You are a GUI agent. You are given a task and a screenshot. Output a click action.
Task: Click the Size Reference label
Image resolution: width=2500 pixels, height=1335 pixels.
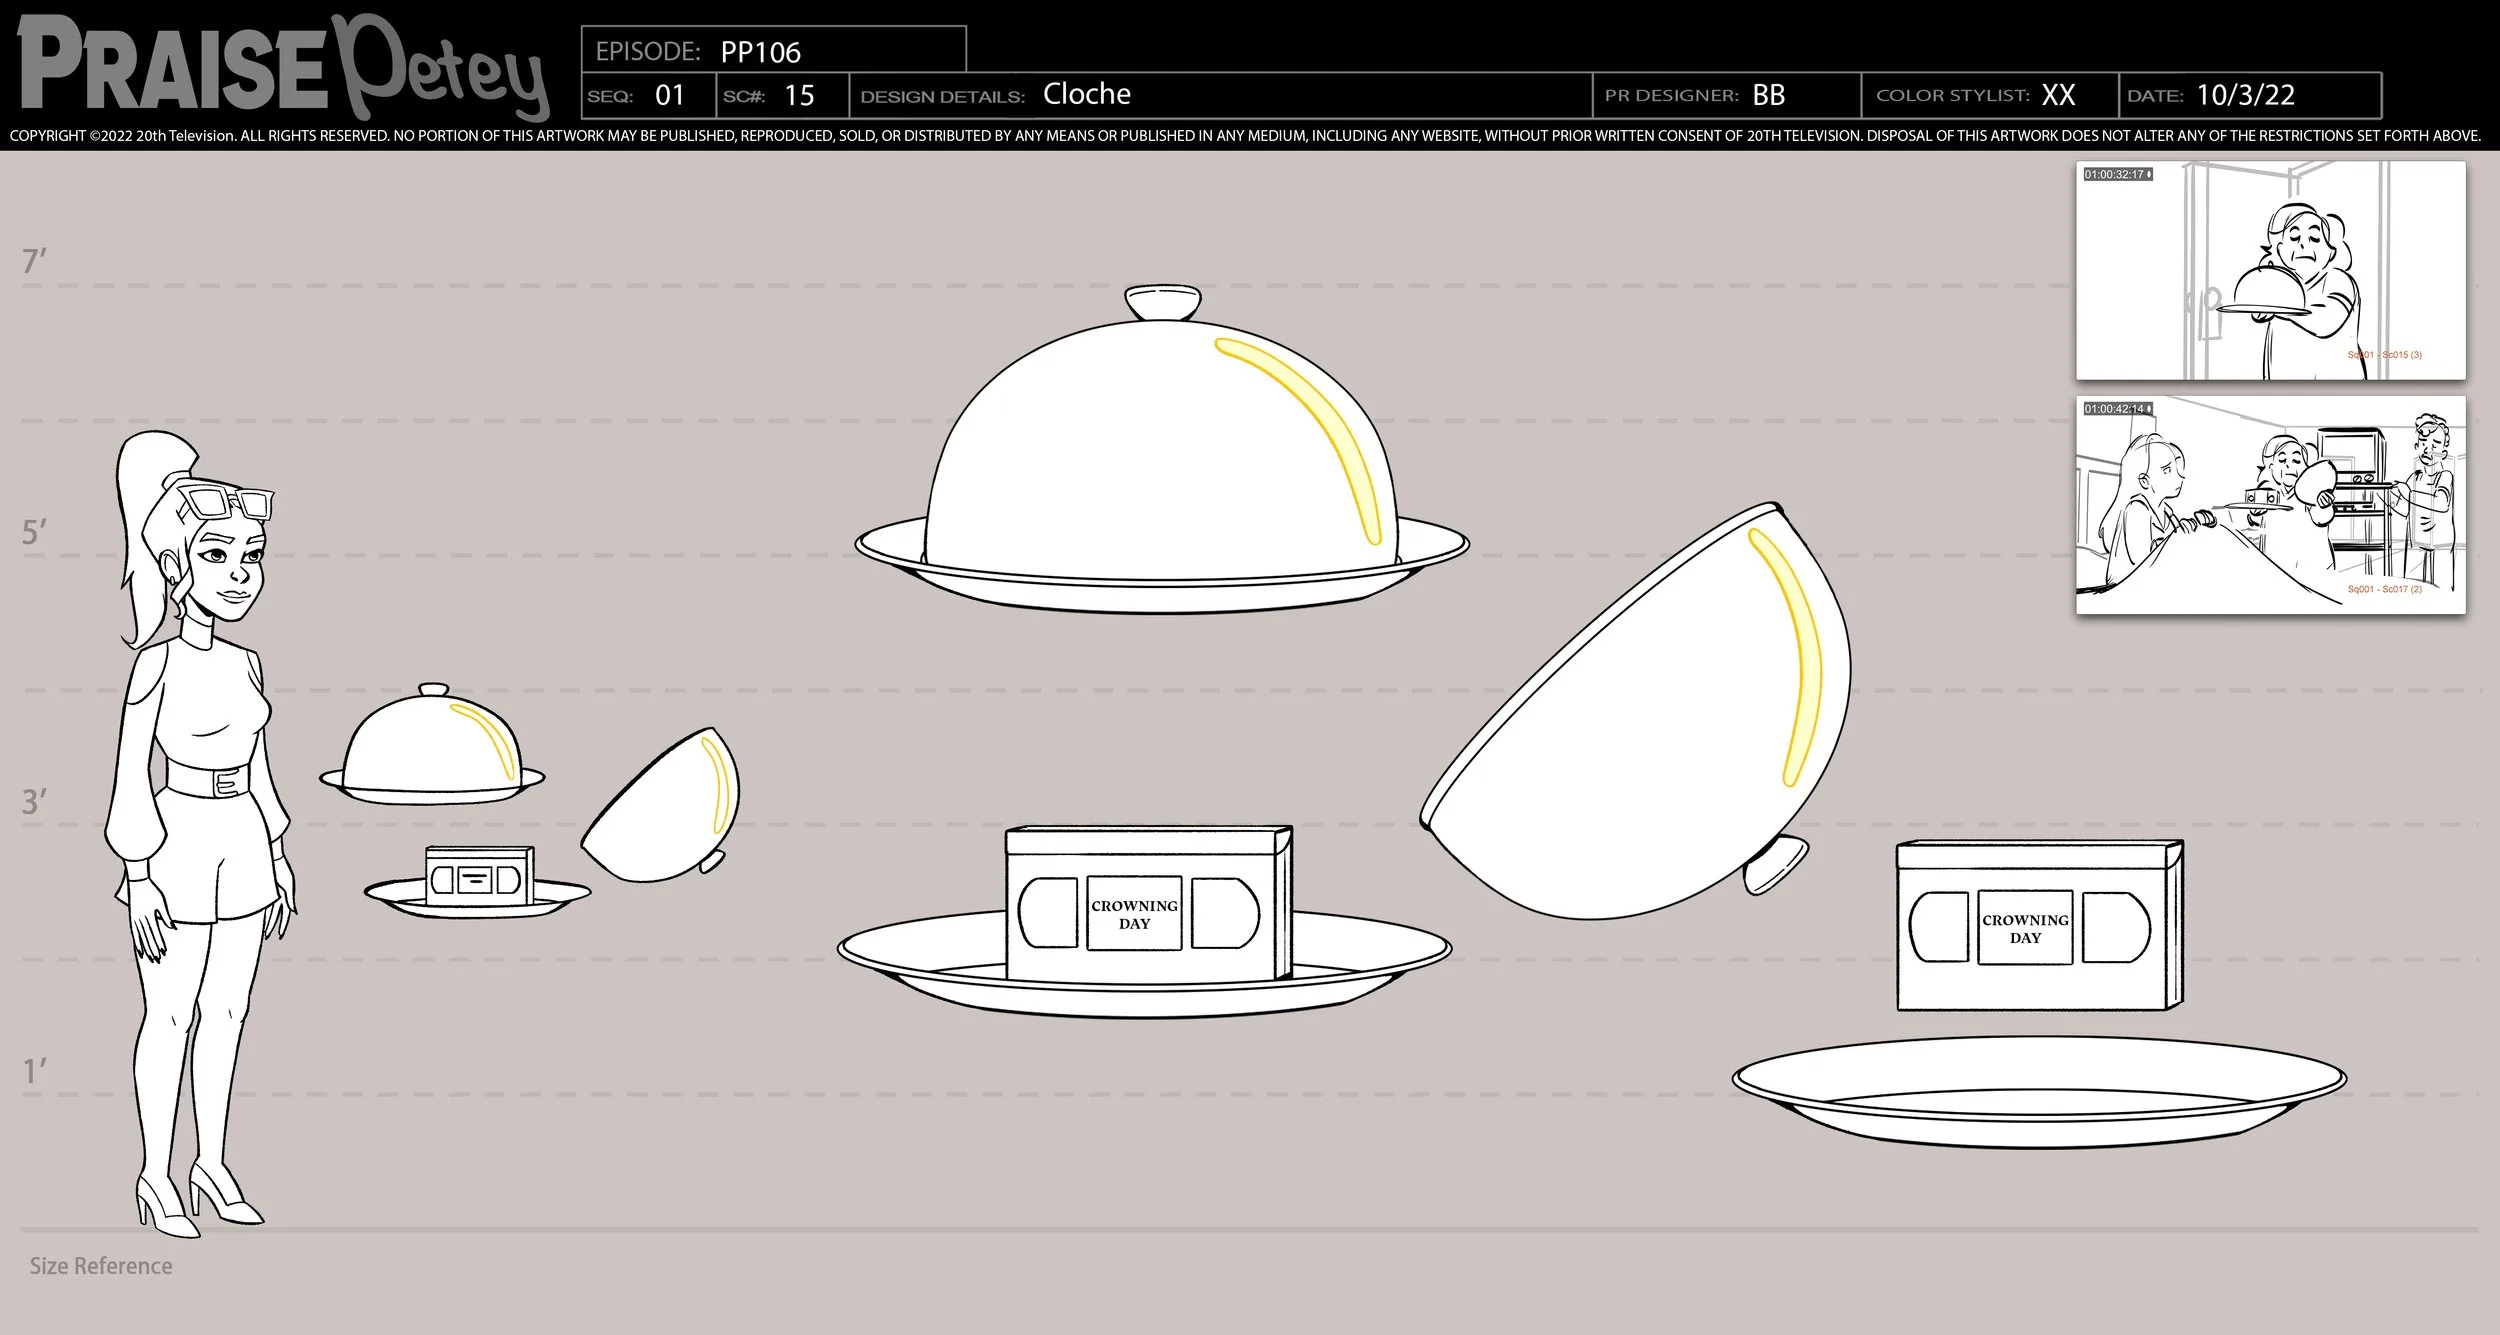[x=101, y=1266]
